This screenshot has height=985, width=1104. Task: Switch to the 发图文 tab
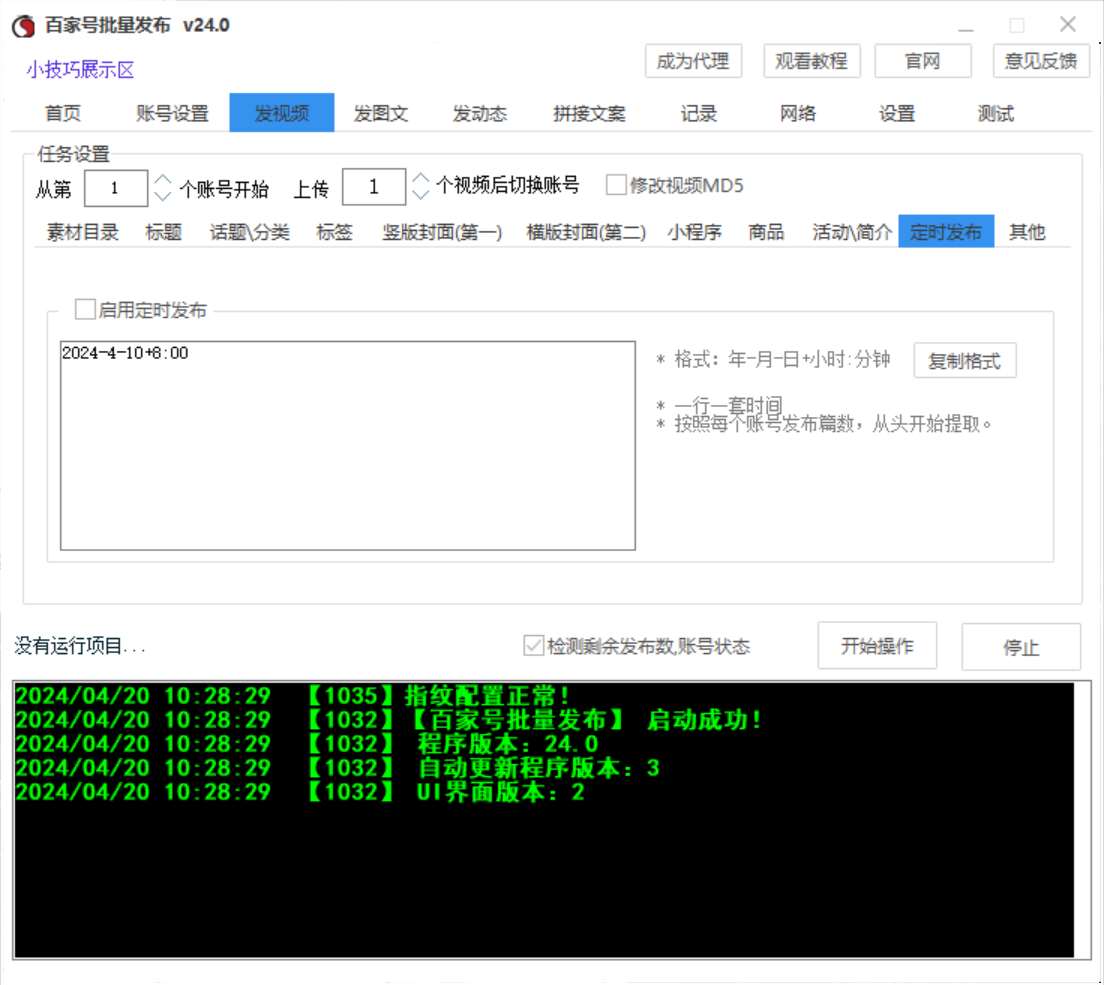[x=381, y=113]
